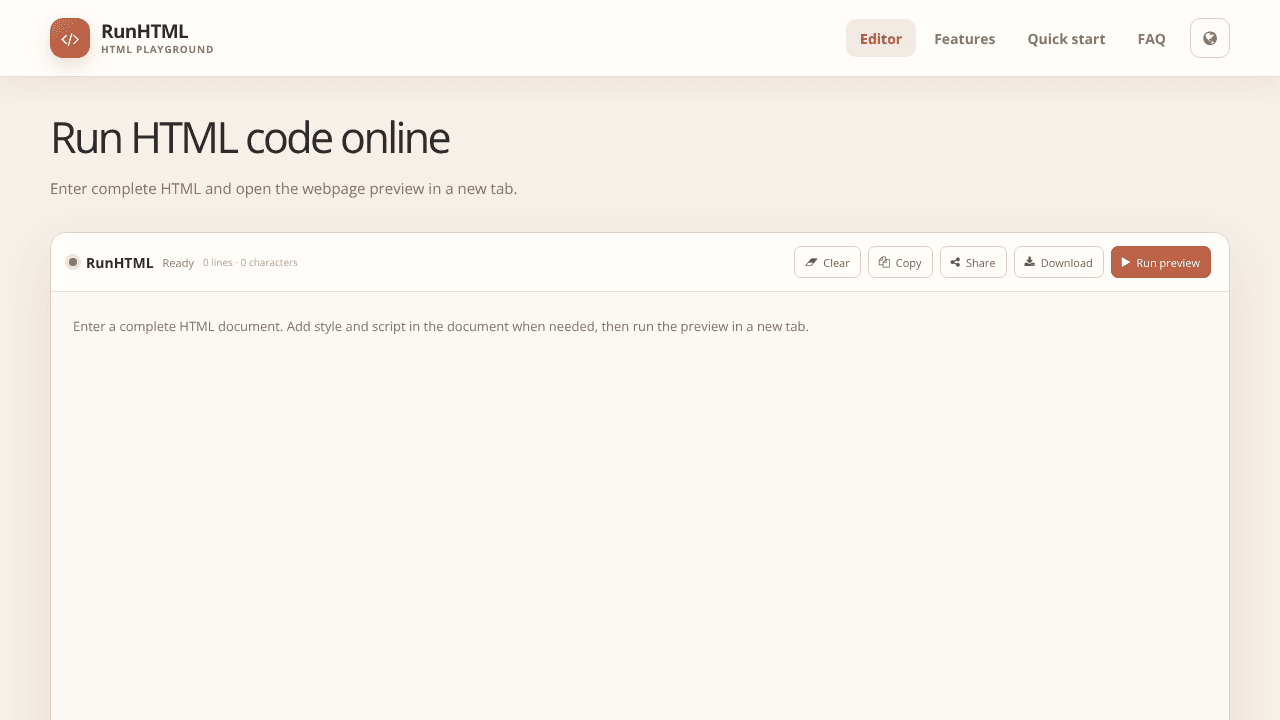Open the language globe selector
The height and width of the screenshot is (720, 1280).
pyautogui.click(x=1210, y=38)
